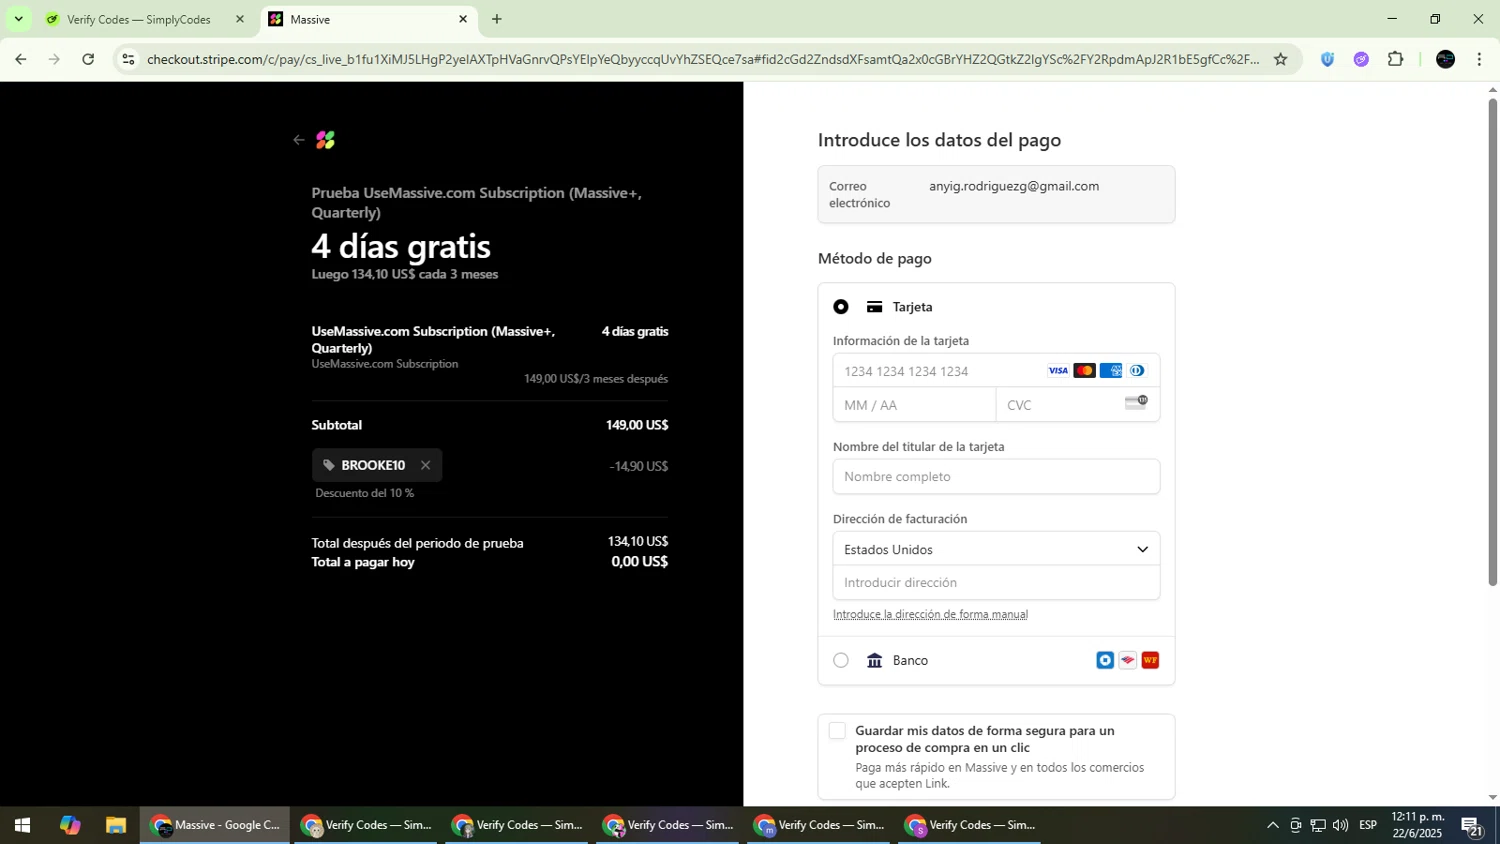
Task: Click the browser forward button
Action: [x=54, y=59]
